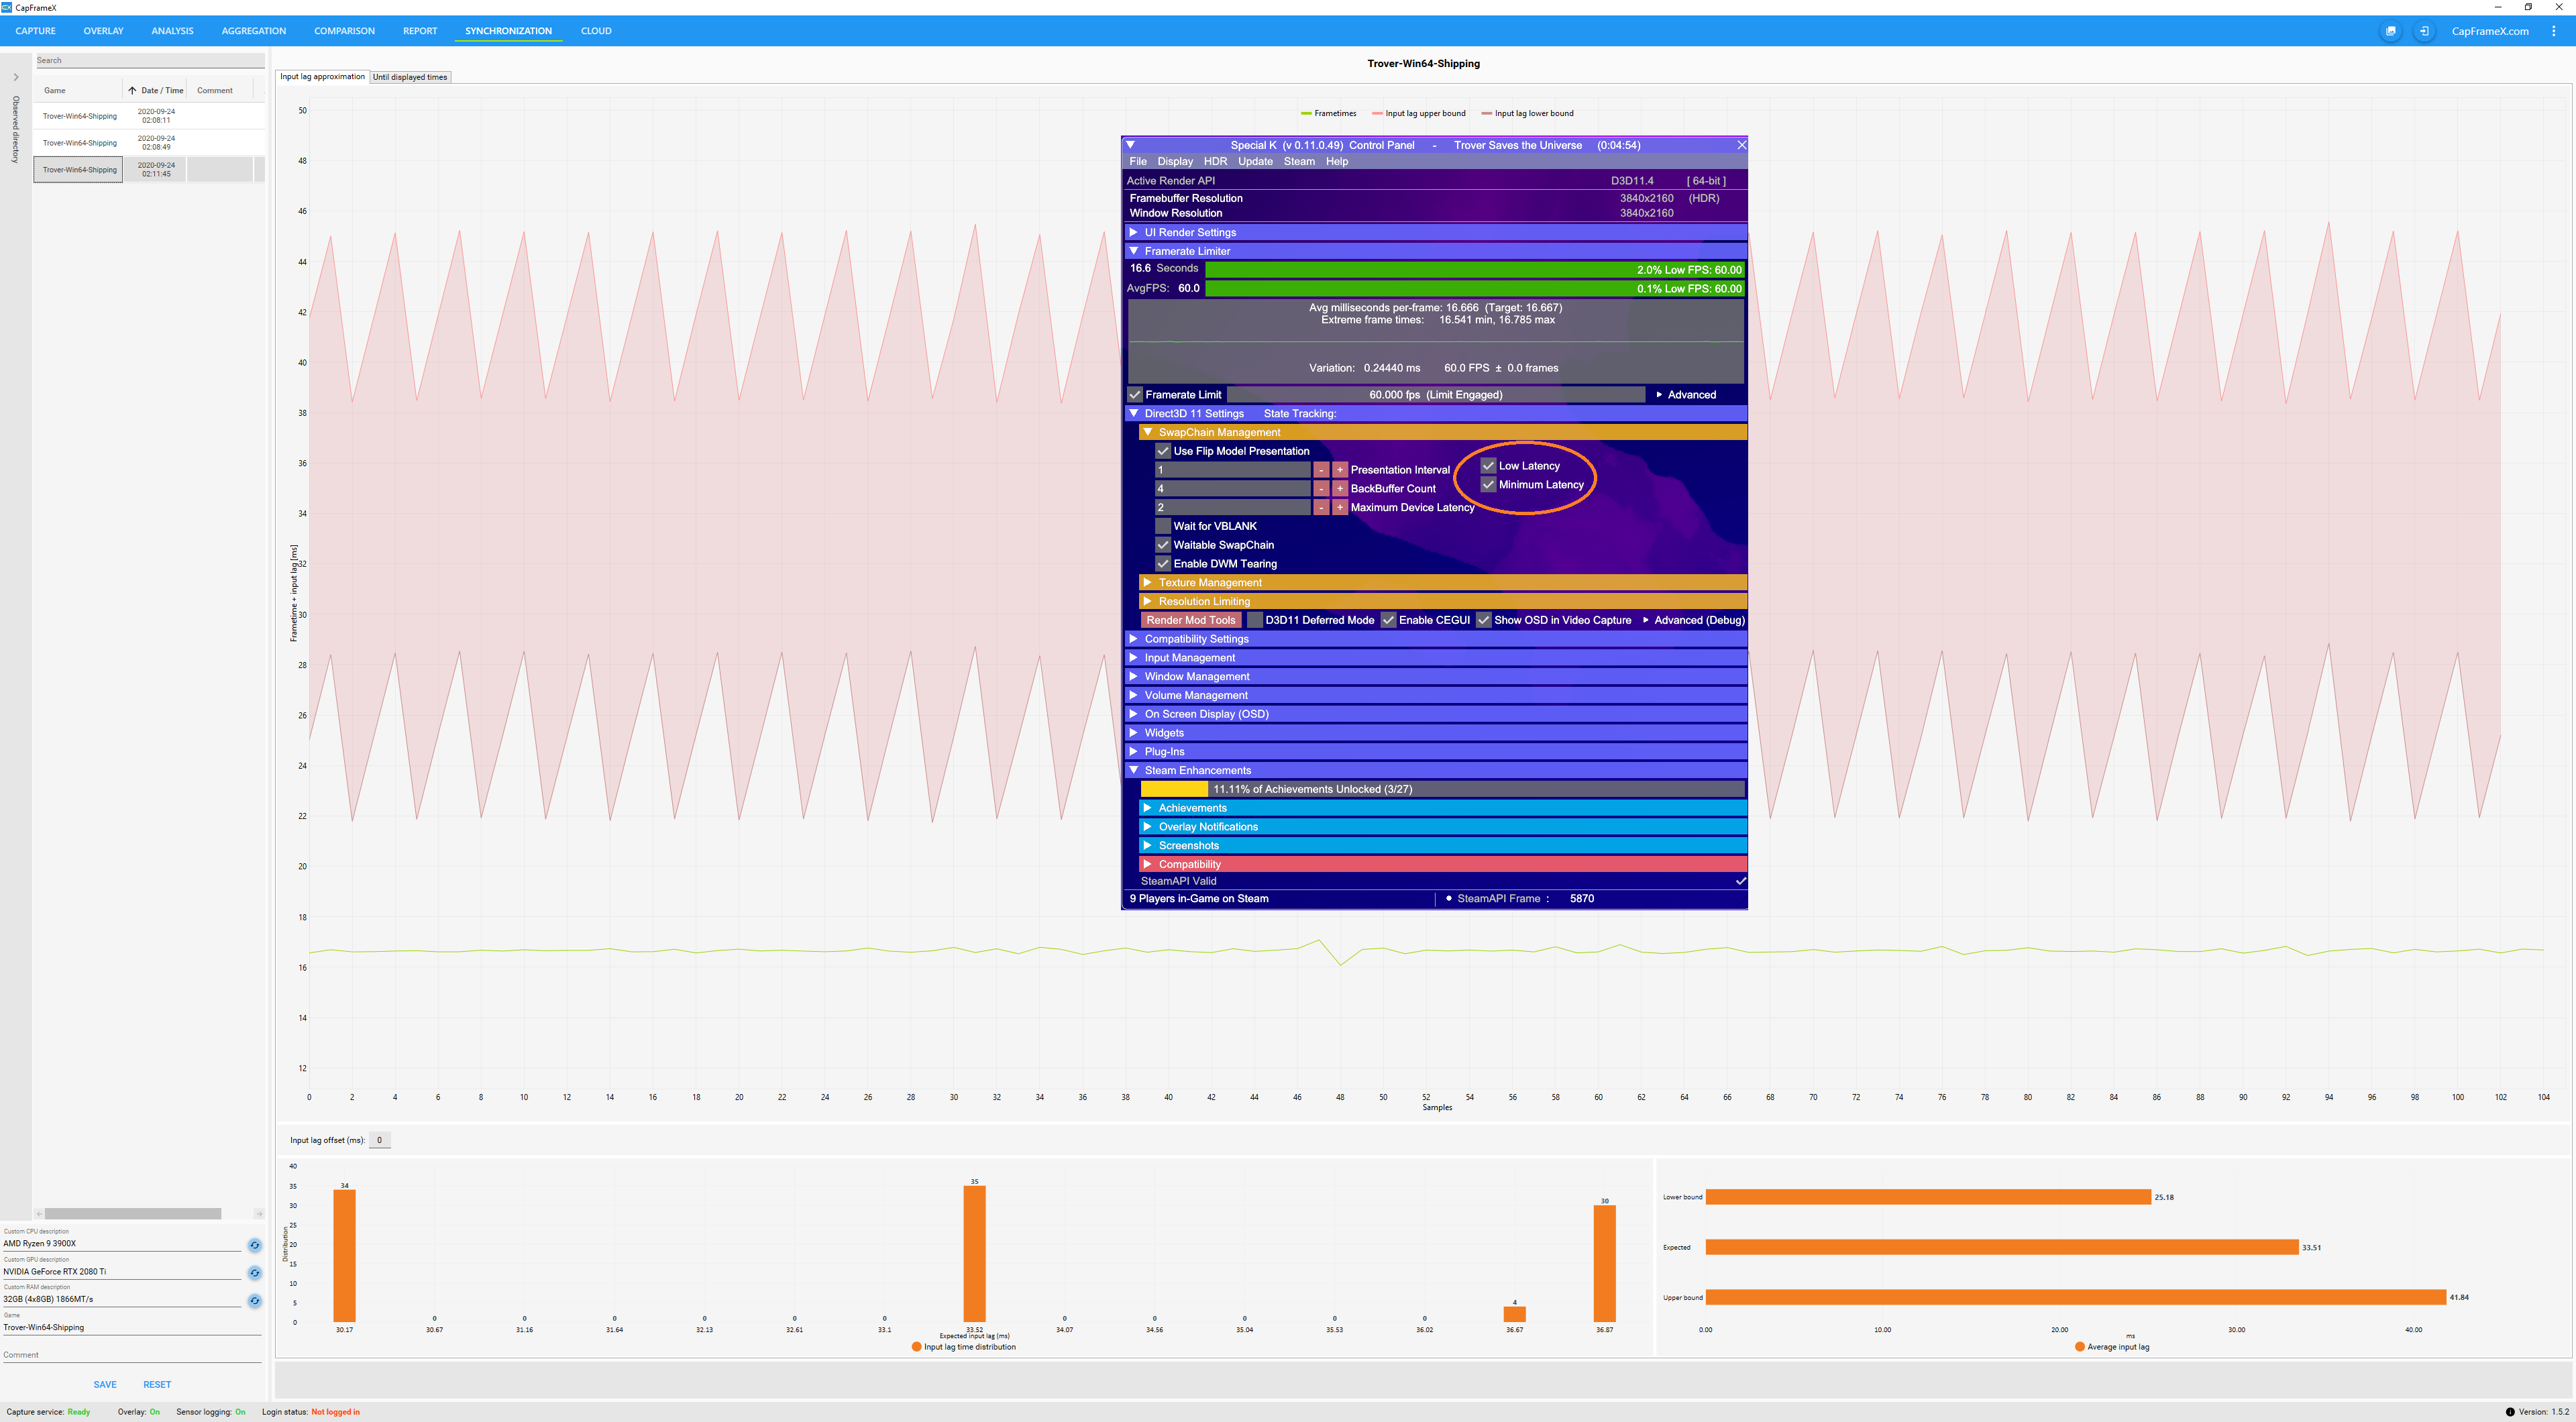The image size is (2576, 1422).
Task: Click the login arrow icon in header
Action: (x=2424, y=31)
